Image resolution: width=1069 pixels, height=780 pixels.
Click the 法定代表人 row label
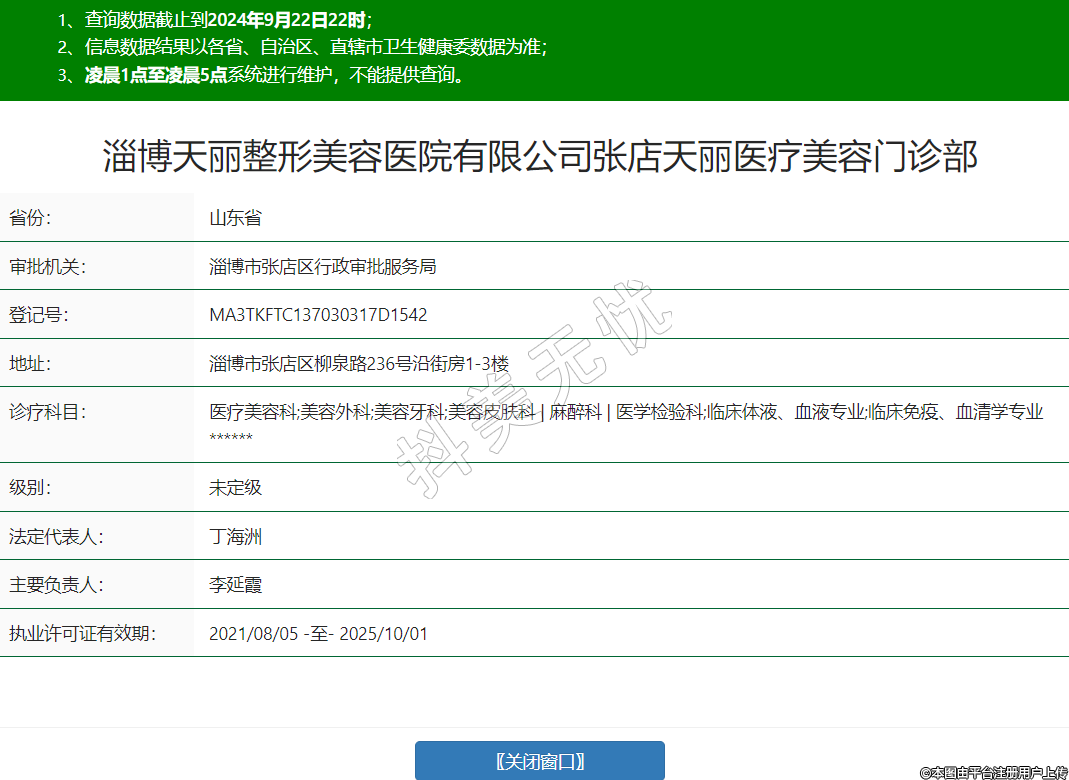pos(57,537)
